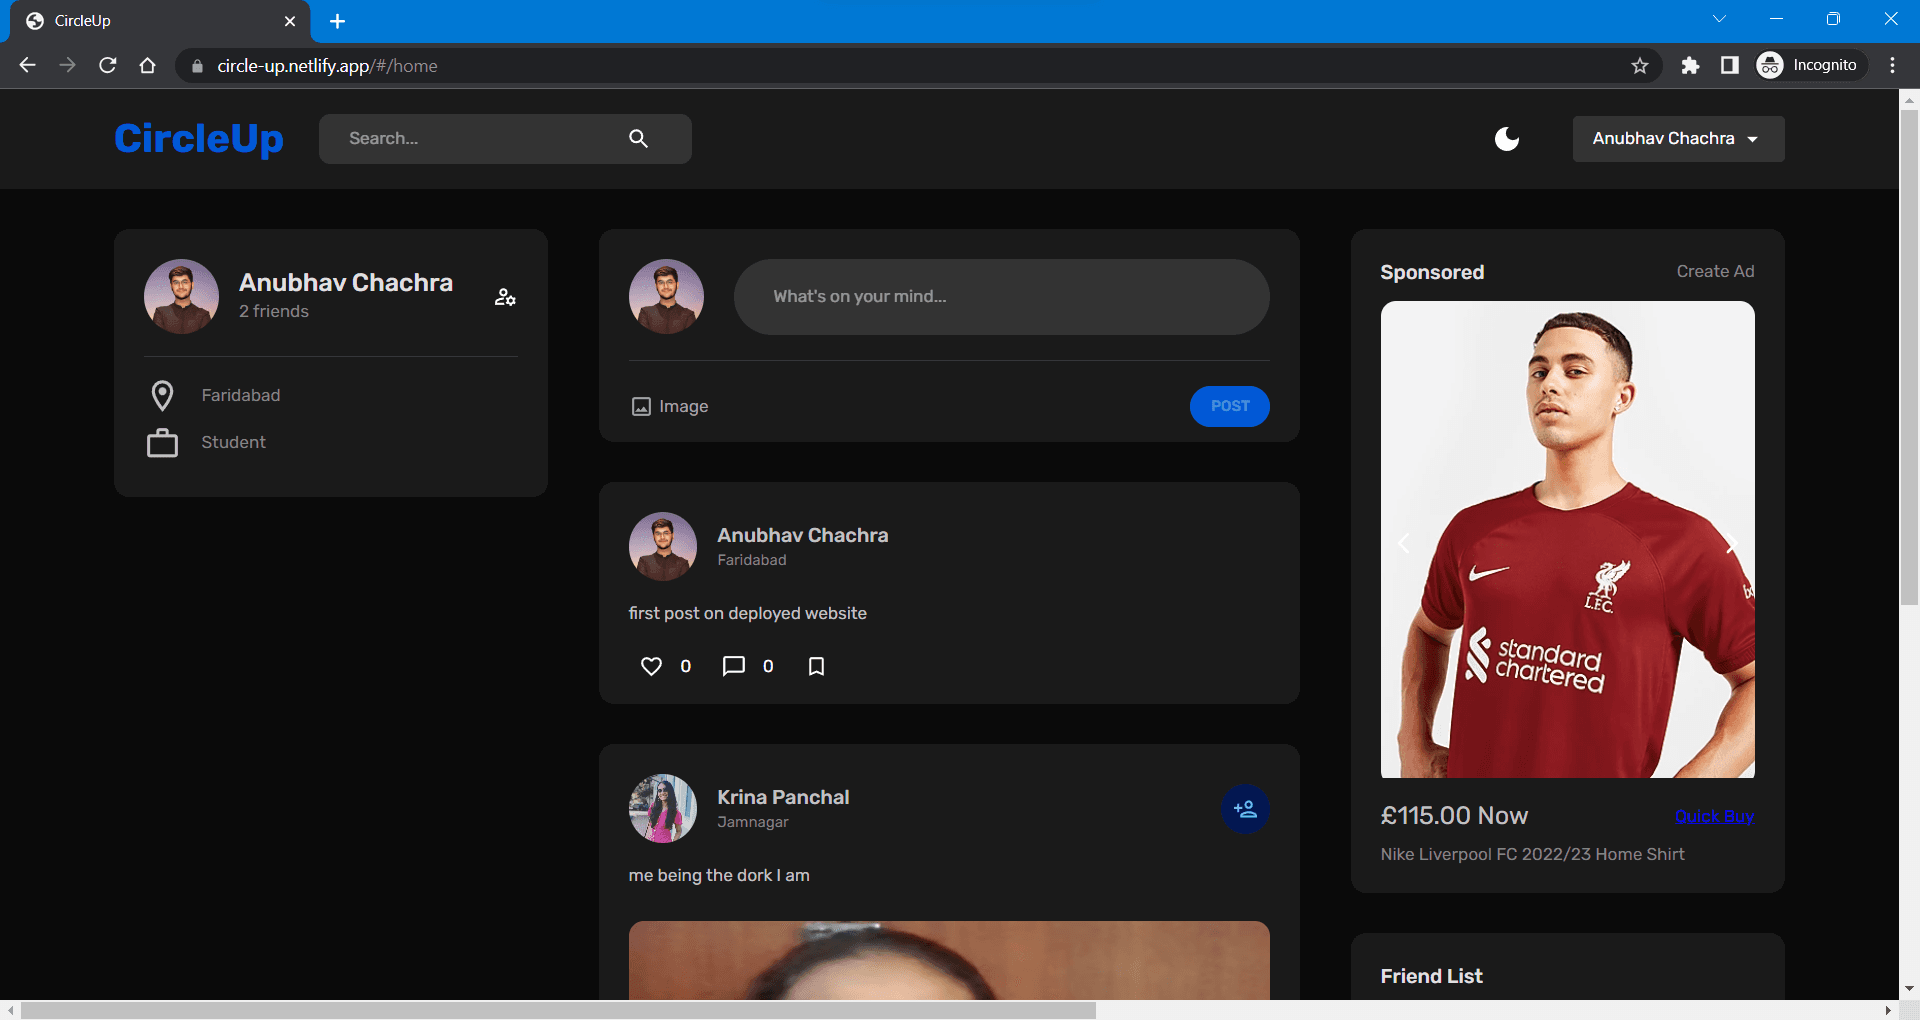Screen dimensions: 1920x1020
Task: Go to the previous sponsored ad image
Action: coord(1404,543)
